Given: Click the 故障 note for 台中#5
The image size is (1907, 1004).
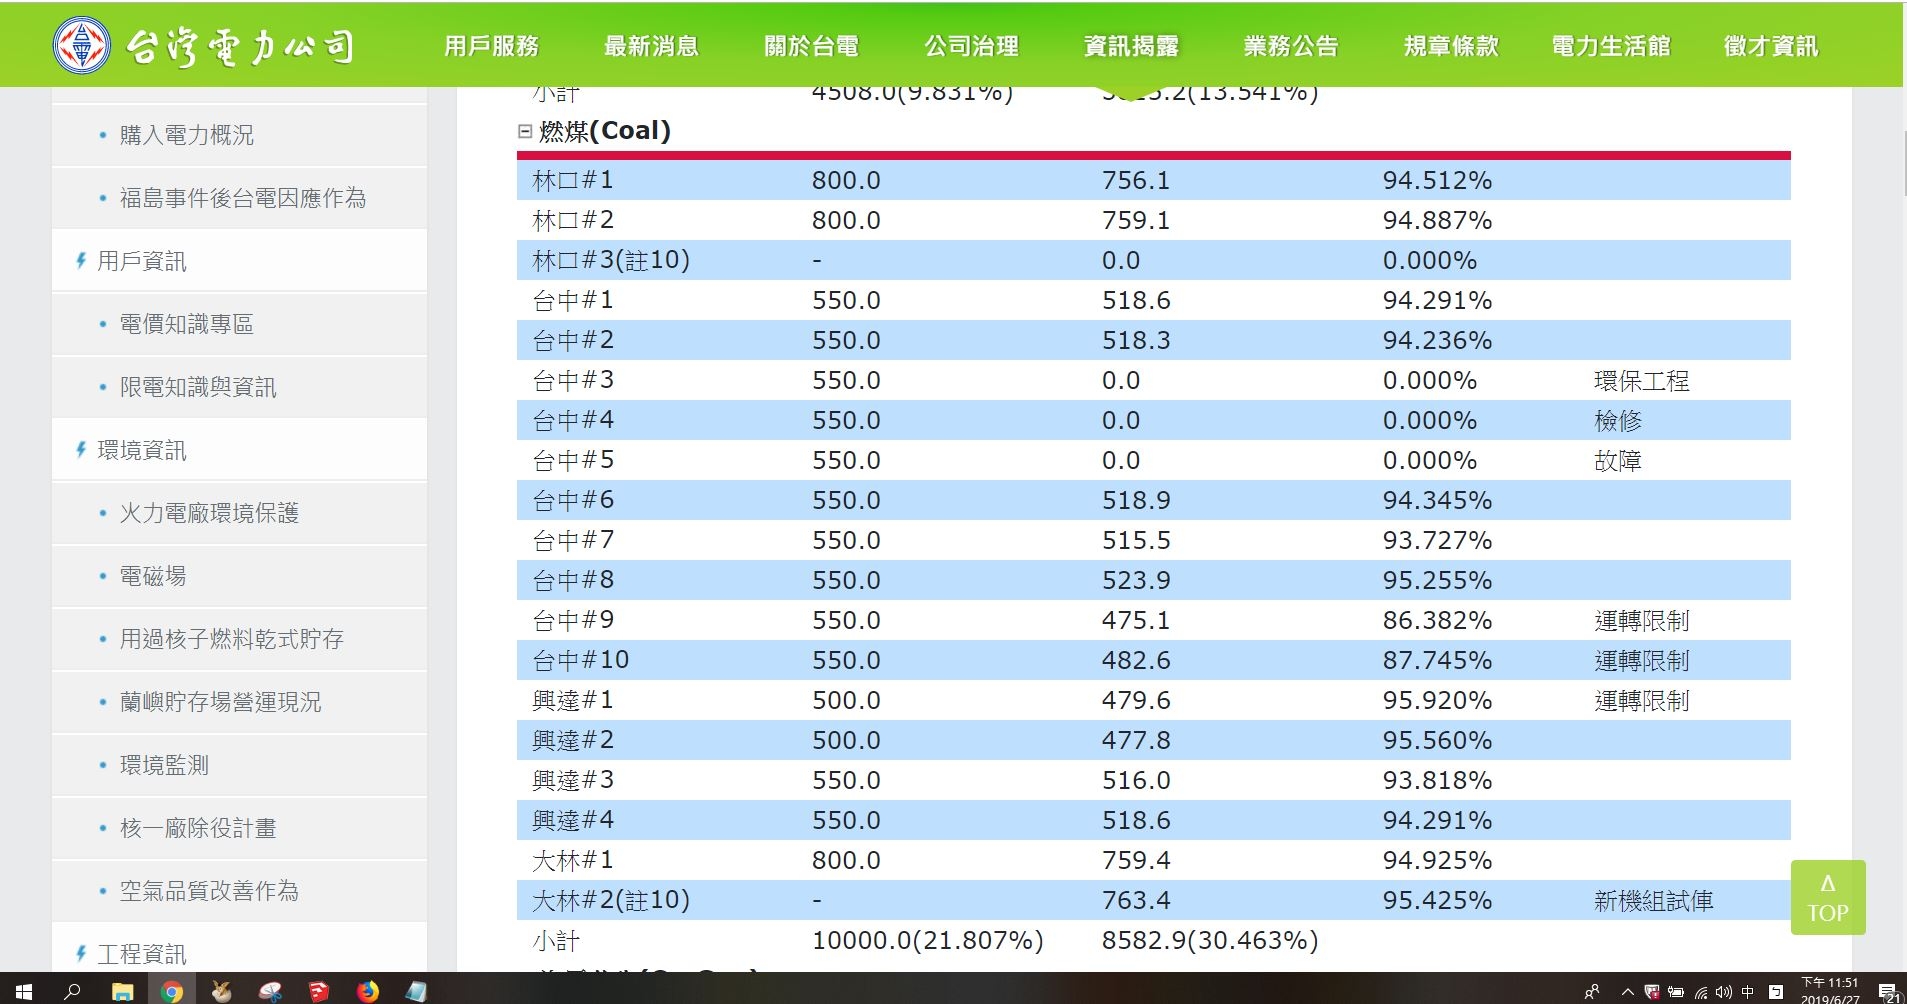Looking at the screenshot, I should 1618,461.
